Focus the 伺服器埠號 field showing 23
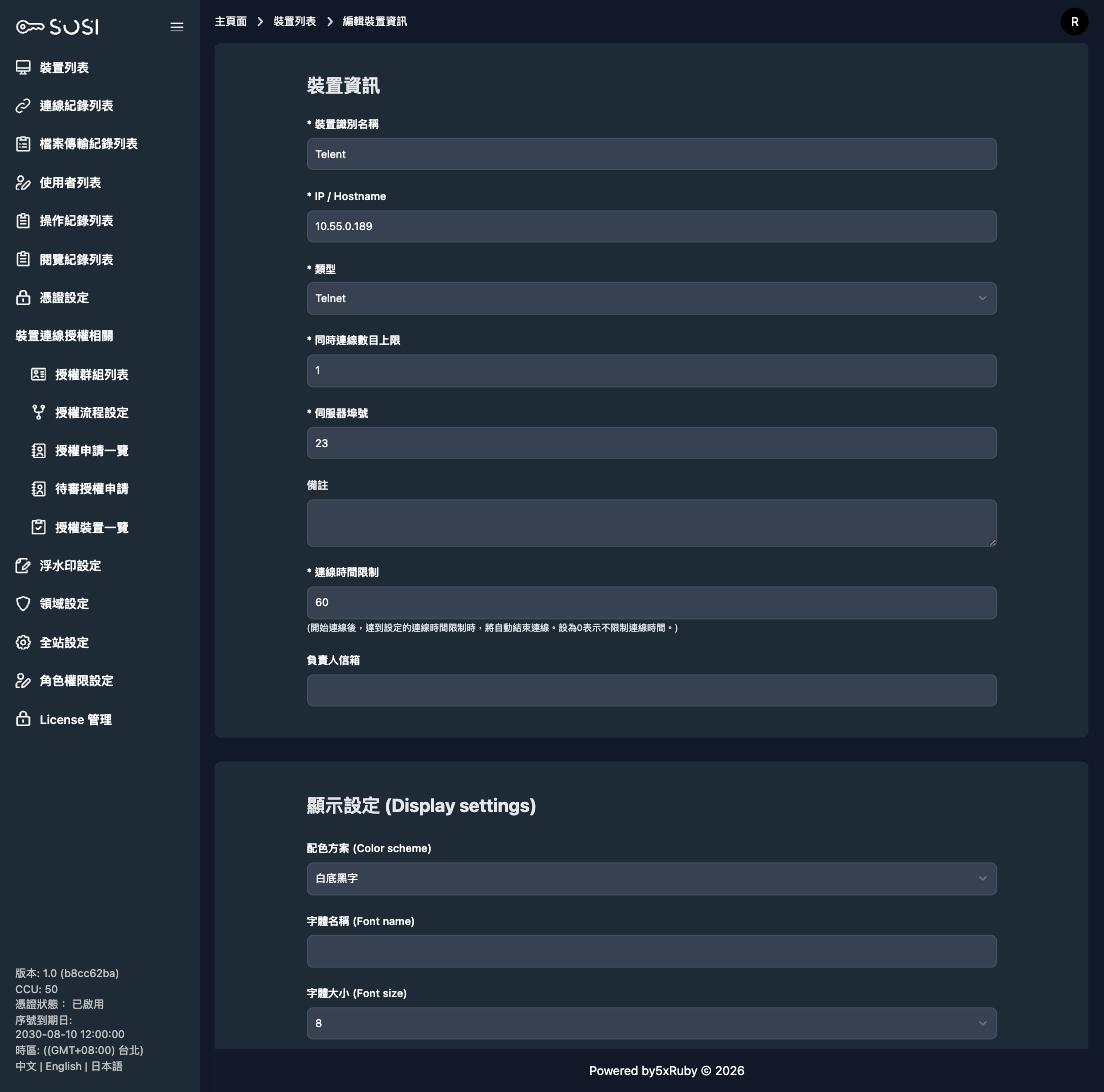Screen dimensions: 1104x1092 [x=651, y=443]
